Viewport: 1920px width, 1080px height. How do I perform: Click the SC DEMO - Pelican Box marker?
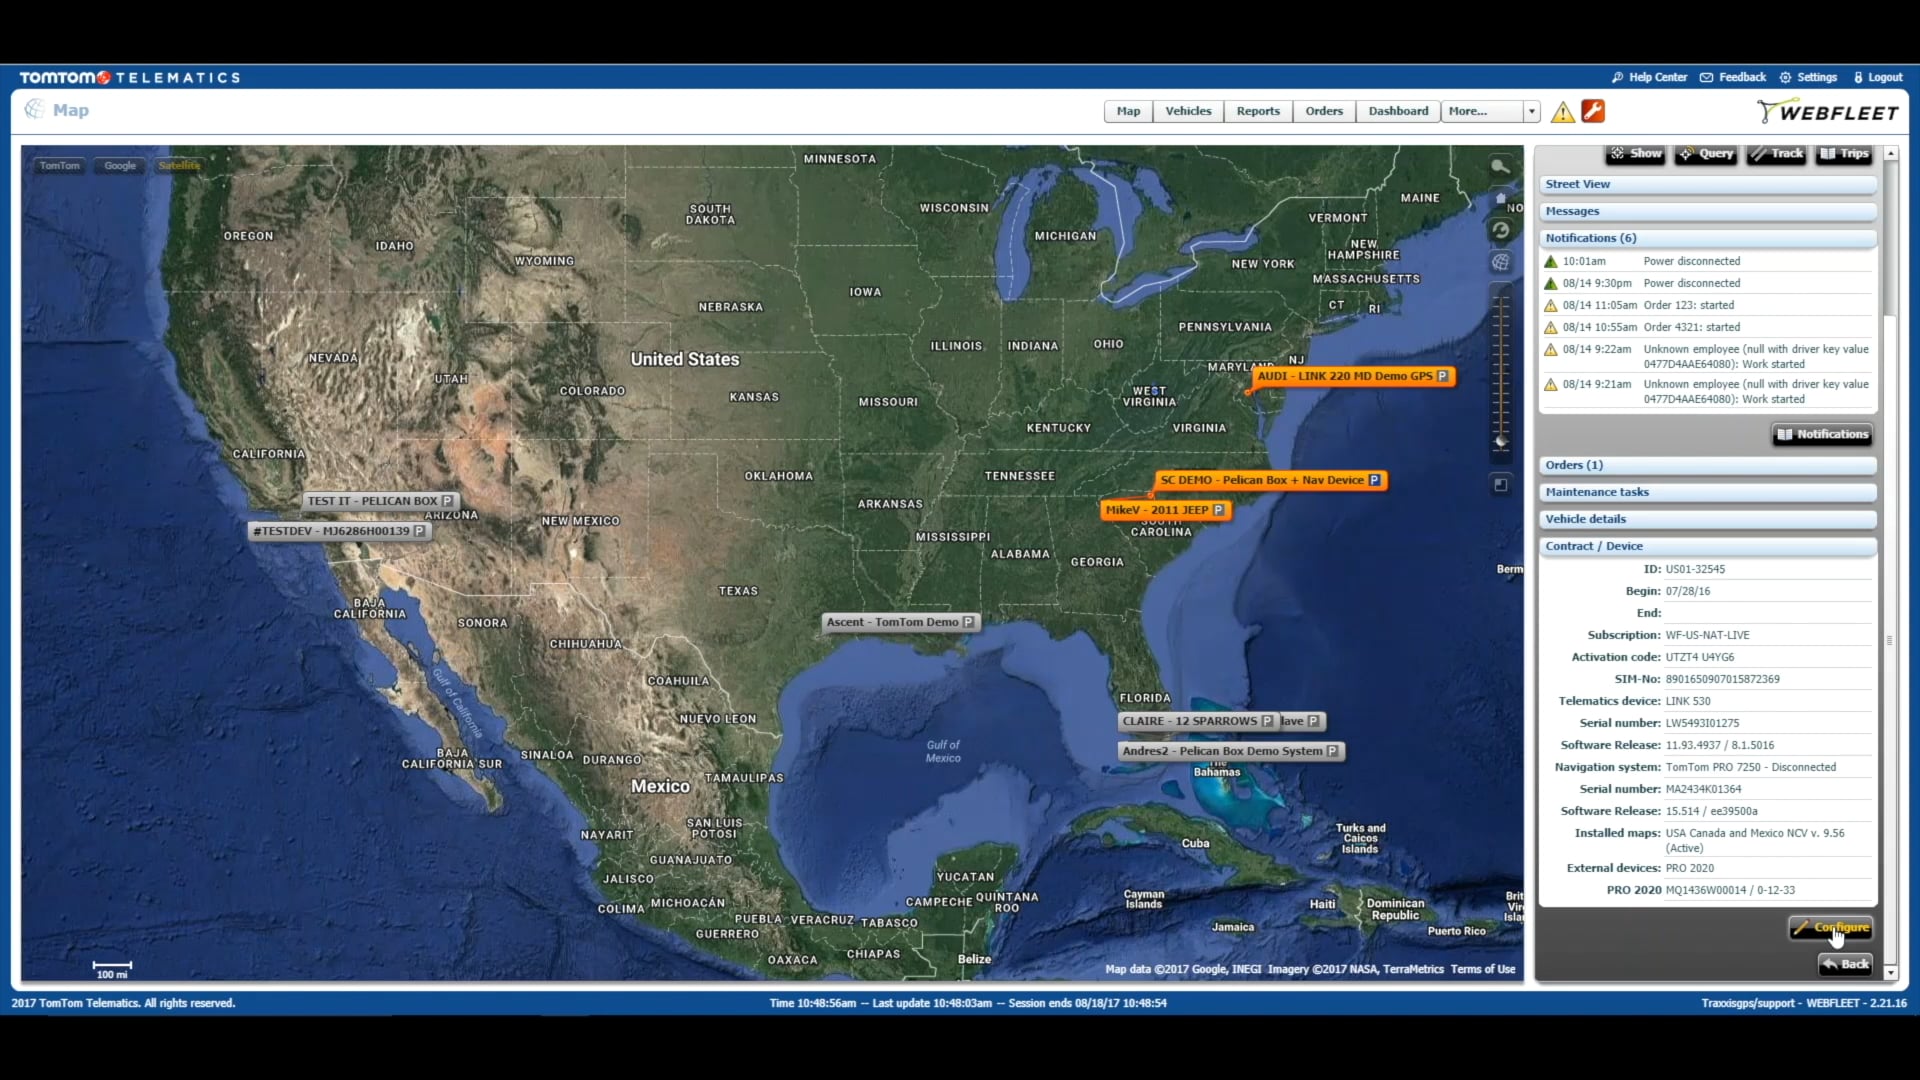1271,480
